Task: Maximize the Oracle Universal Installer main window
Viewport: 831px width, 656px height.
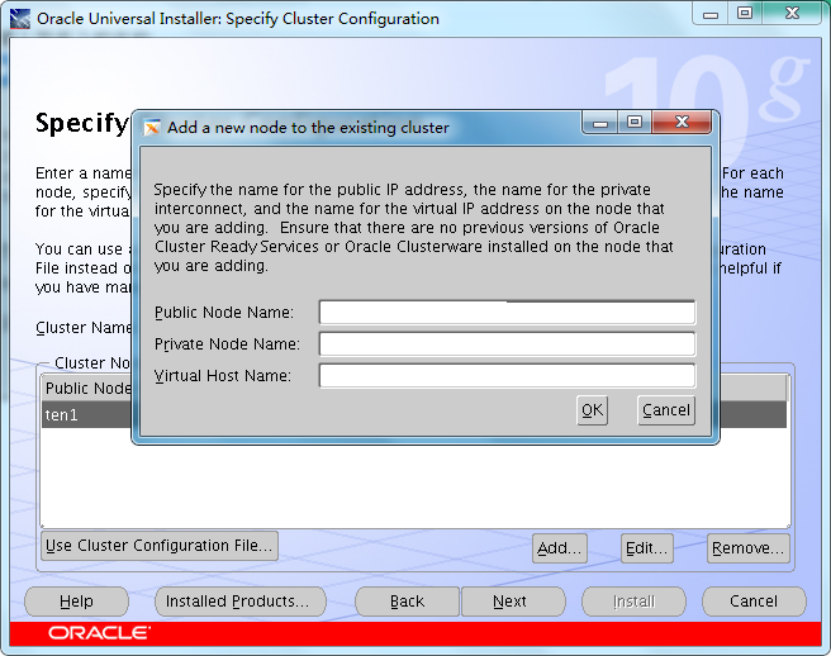Action: point(745,14)
